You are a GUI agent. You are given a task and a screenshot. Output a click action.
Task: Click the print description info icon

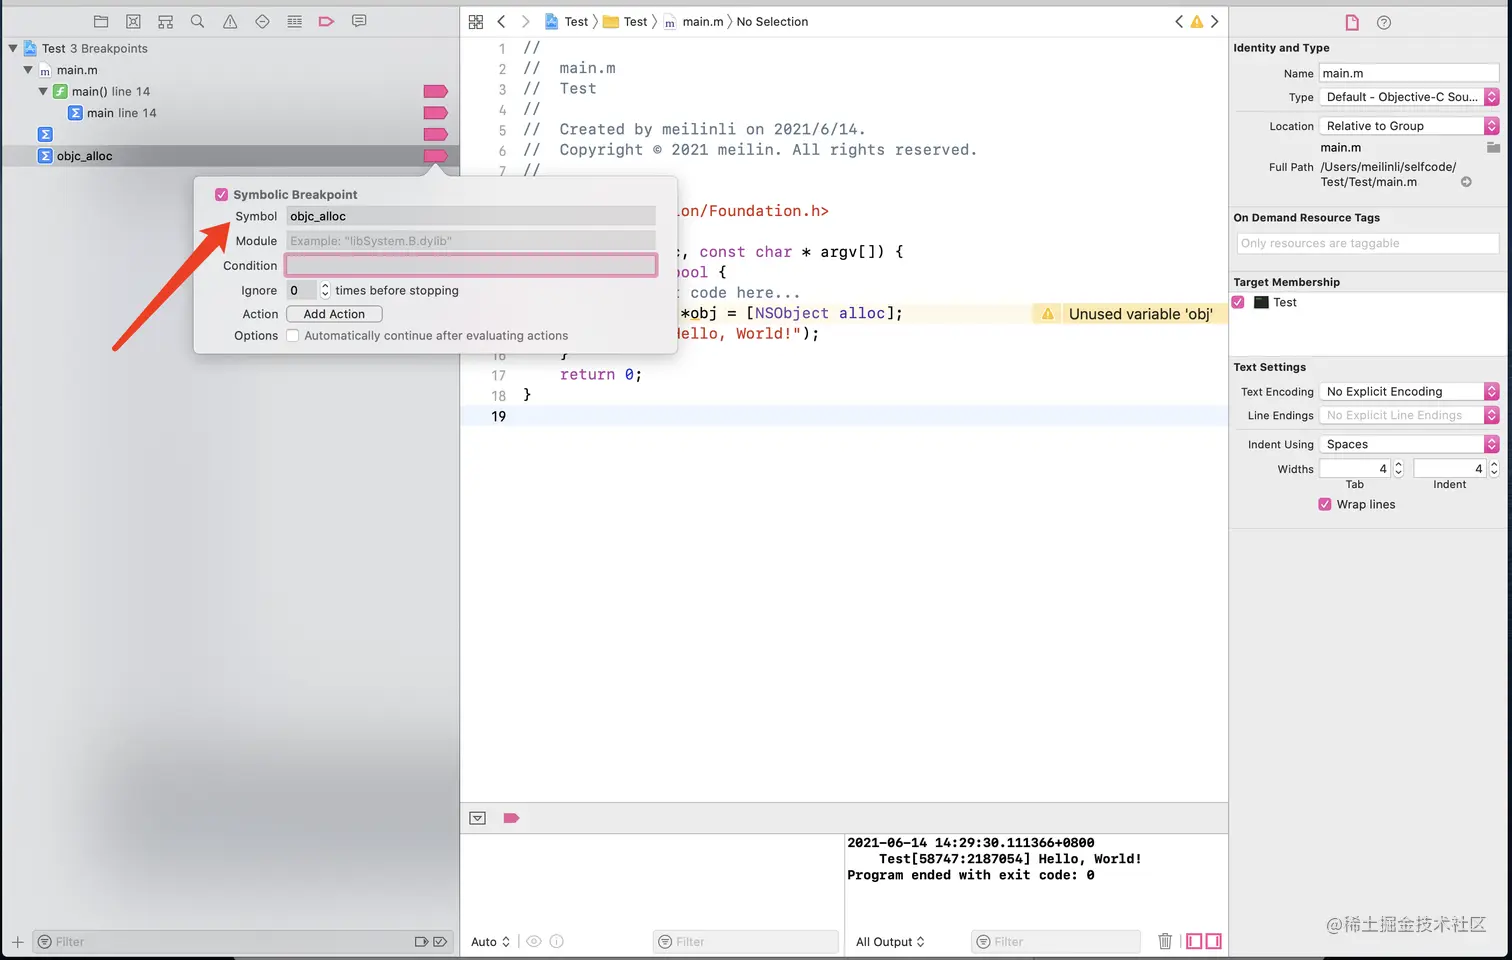(557, 941)
